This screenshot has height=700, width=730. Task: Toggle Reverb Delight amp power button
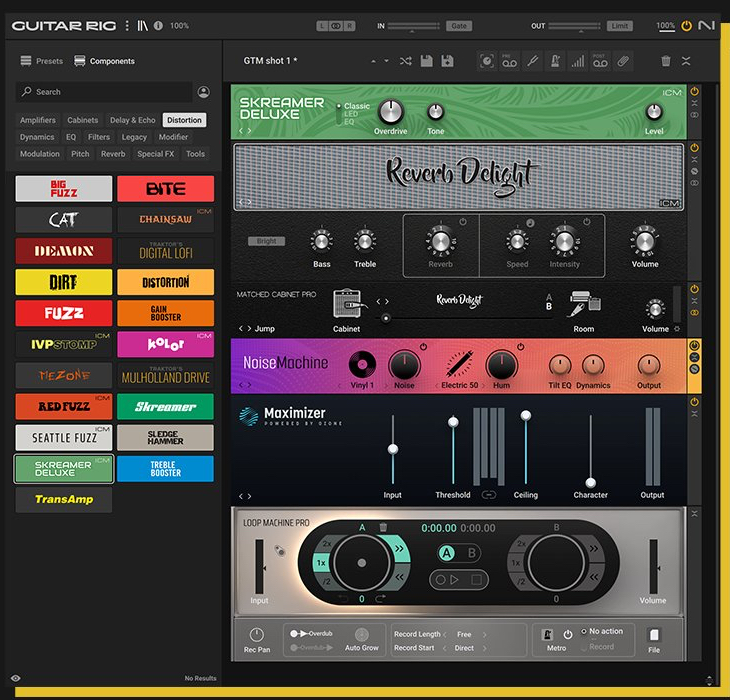[x=694, y=148]
